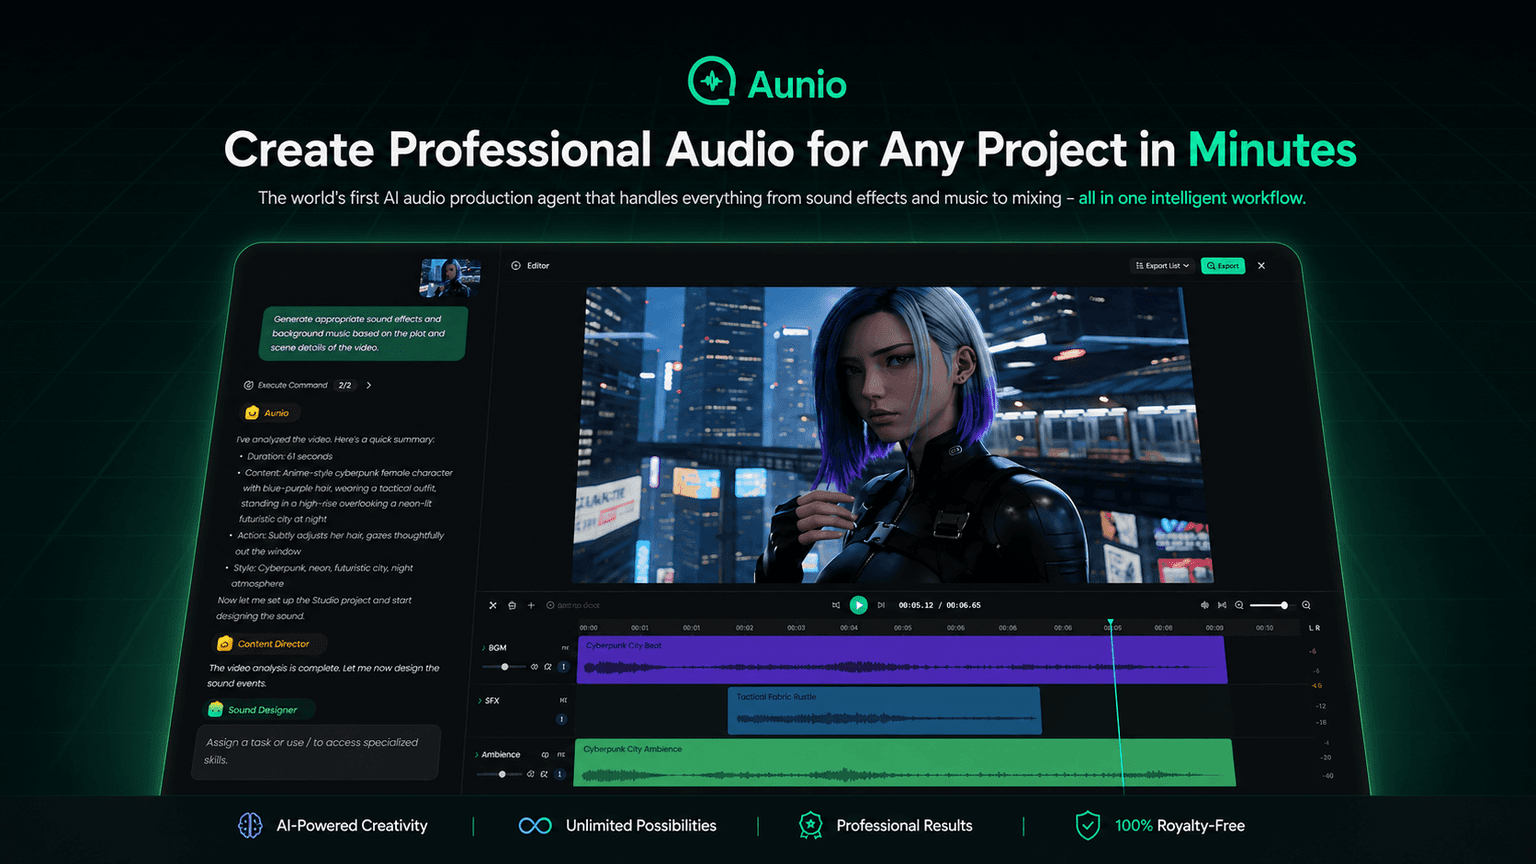Toggle mute on the Ambience track
1536x864 pixels.
click(561, 754)
